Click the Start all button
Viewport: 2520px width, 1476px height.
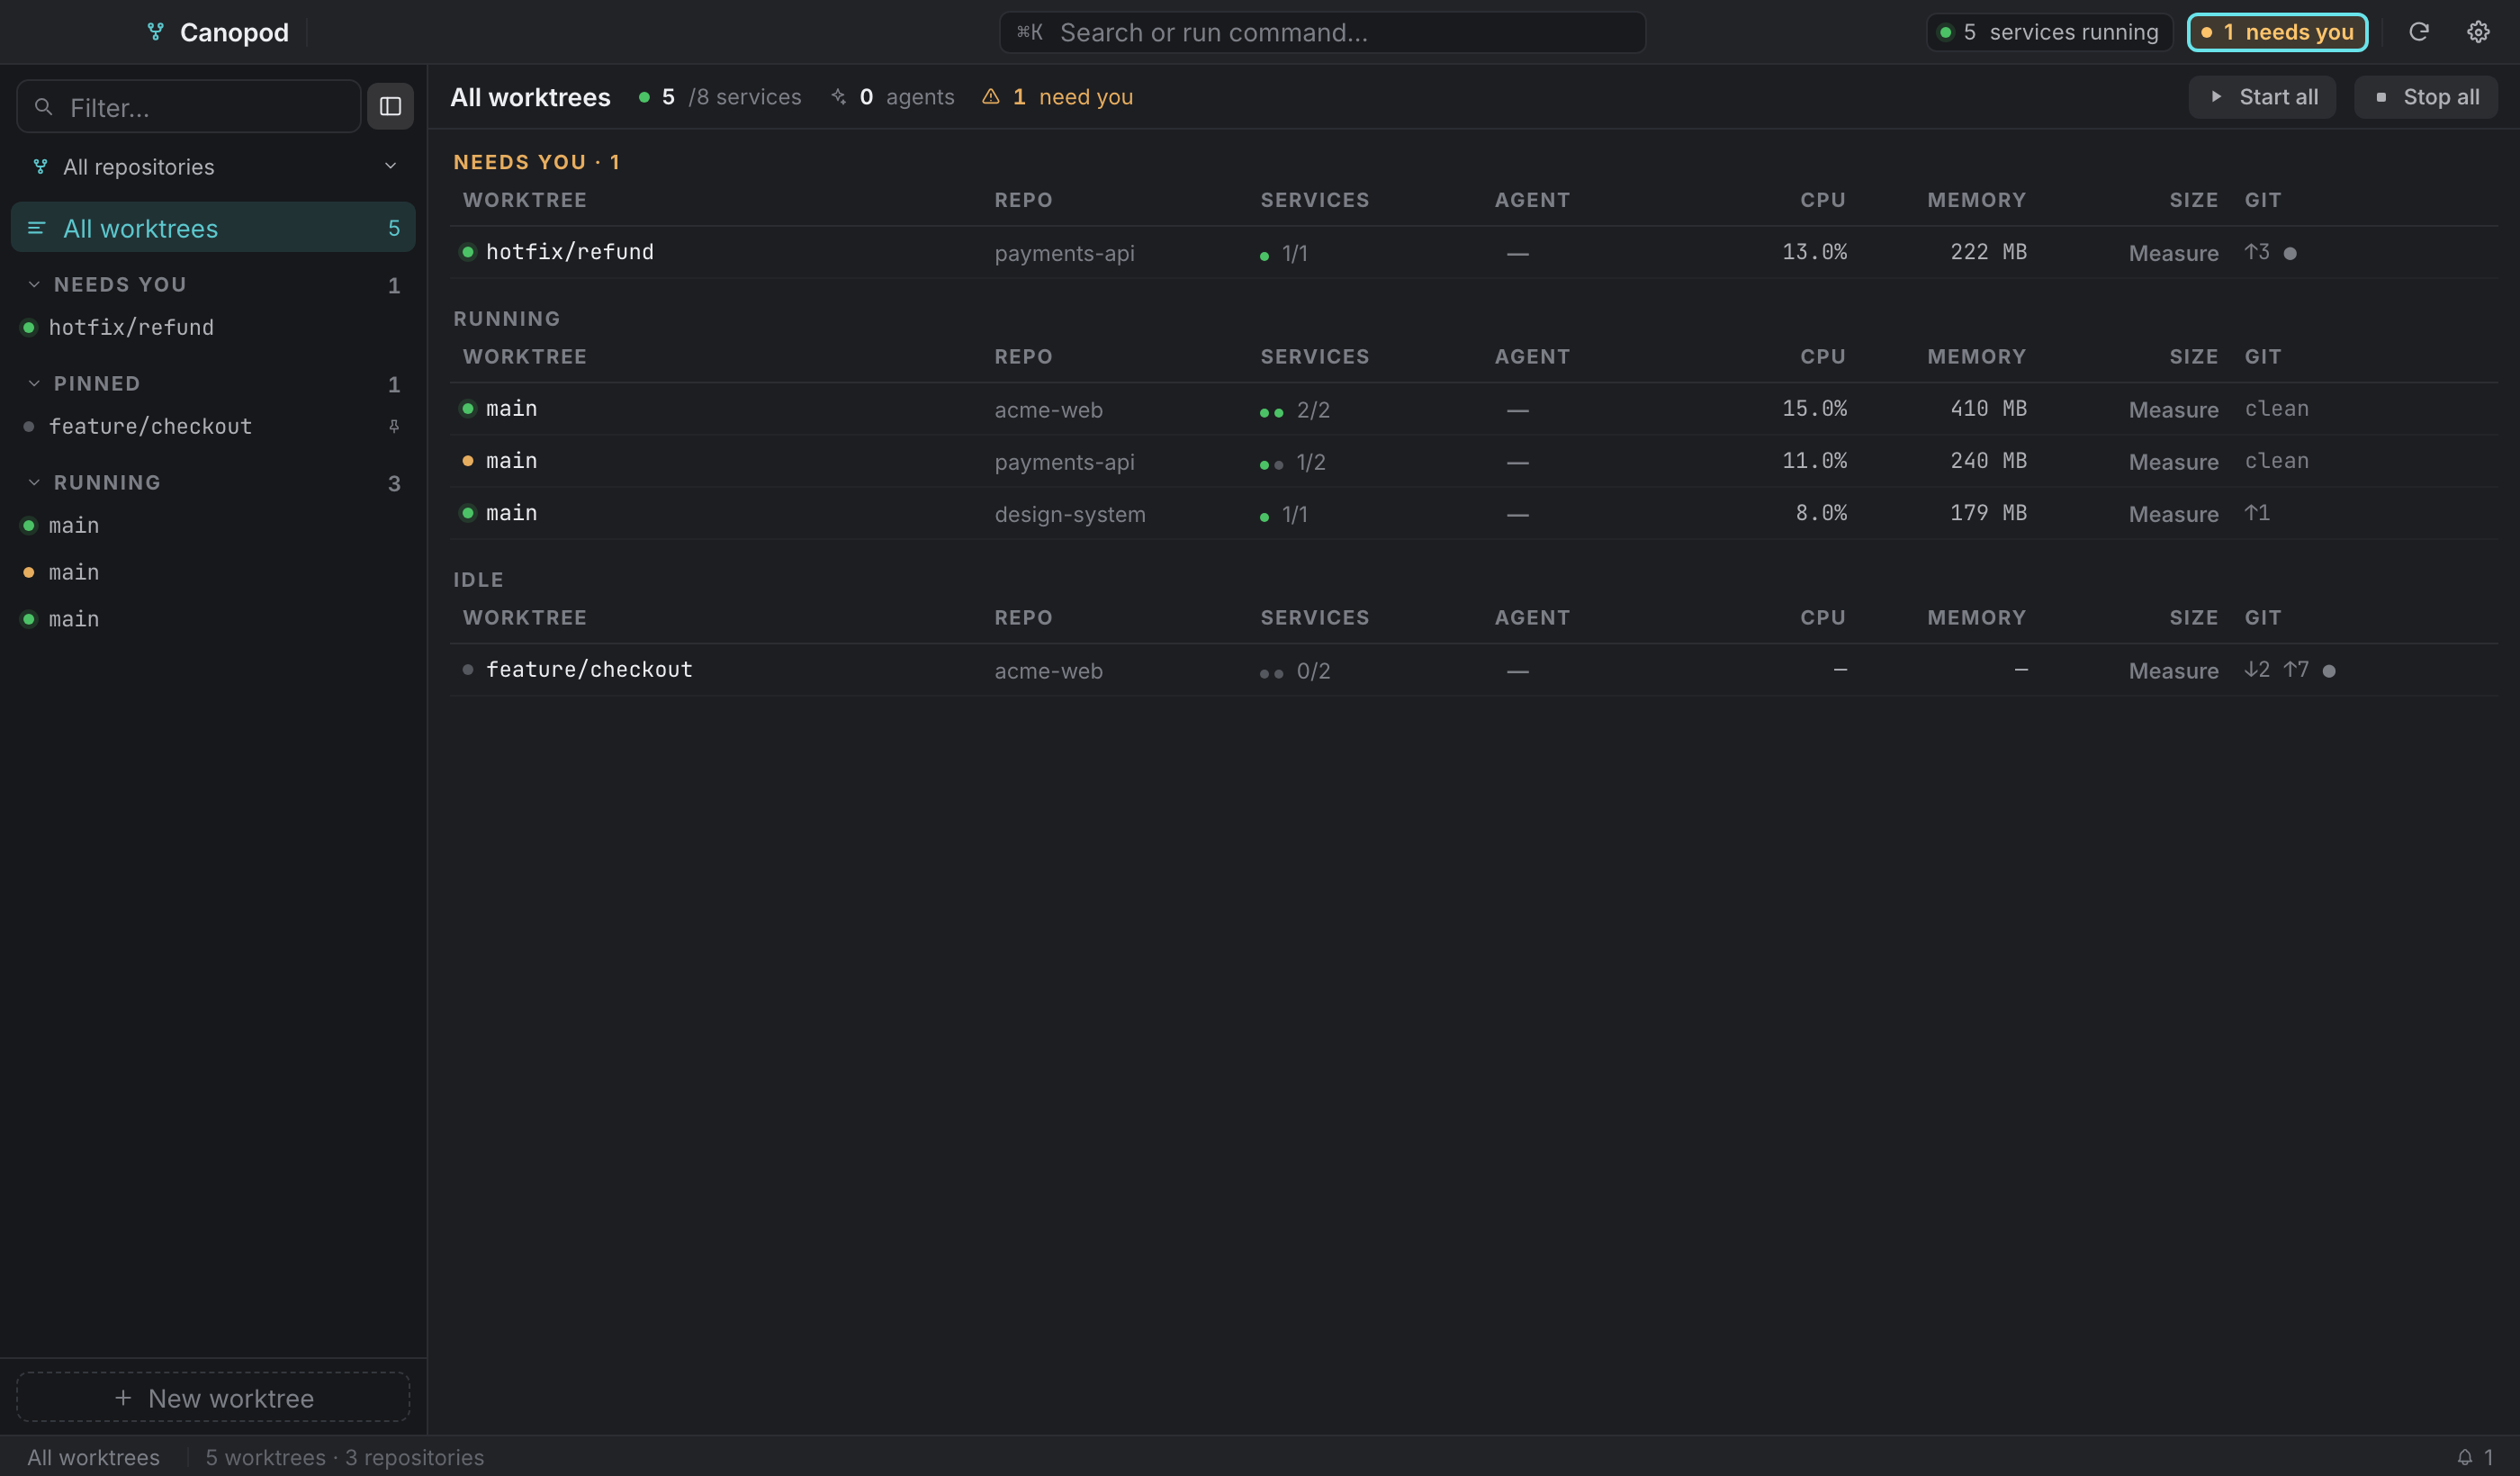[x=2262, y=97]
